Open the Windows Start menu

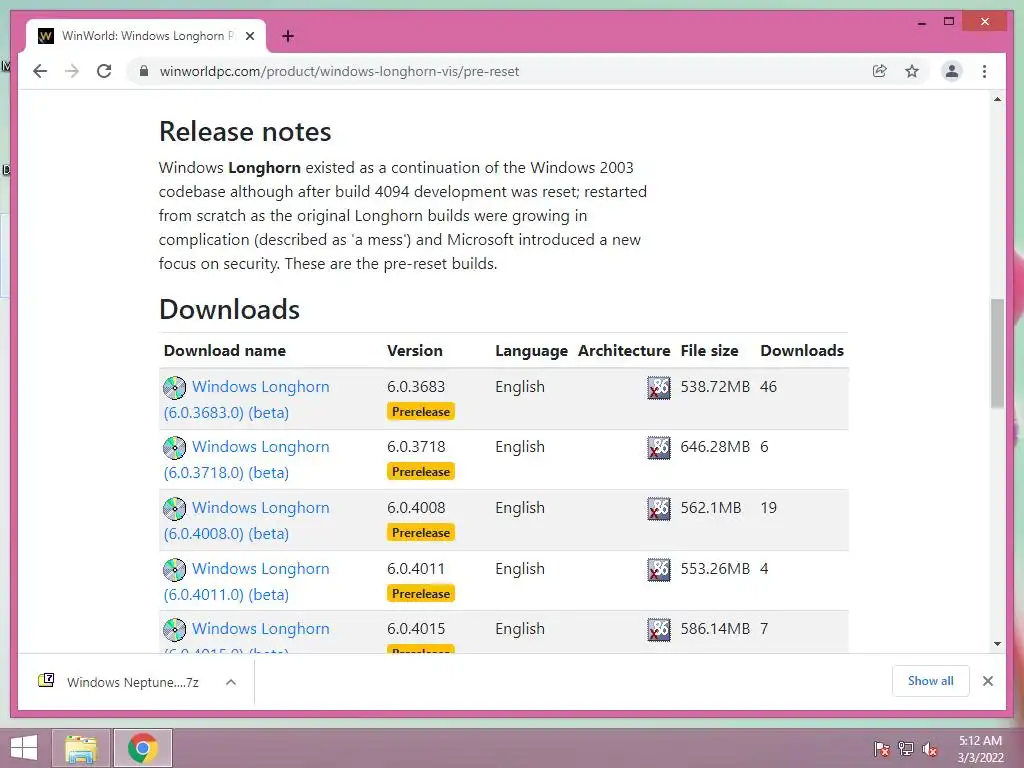click(24, 748)
